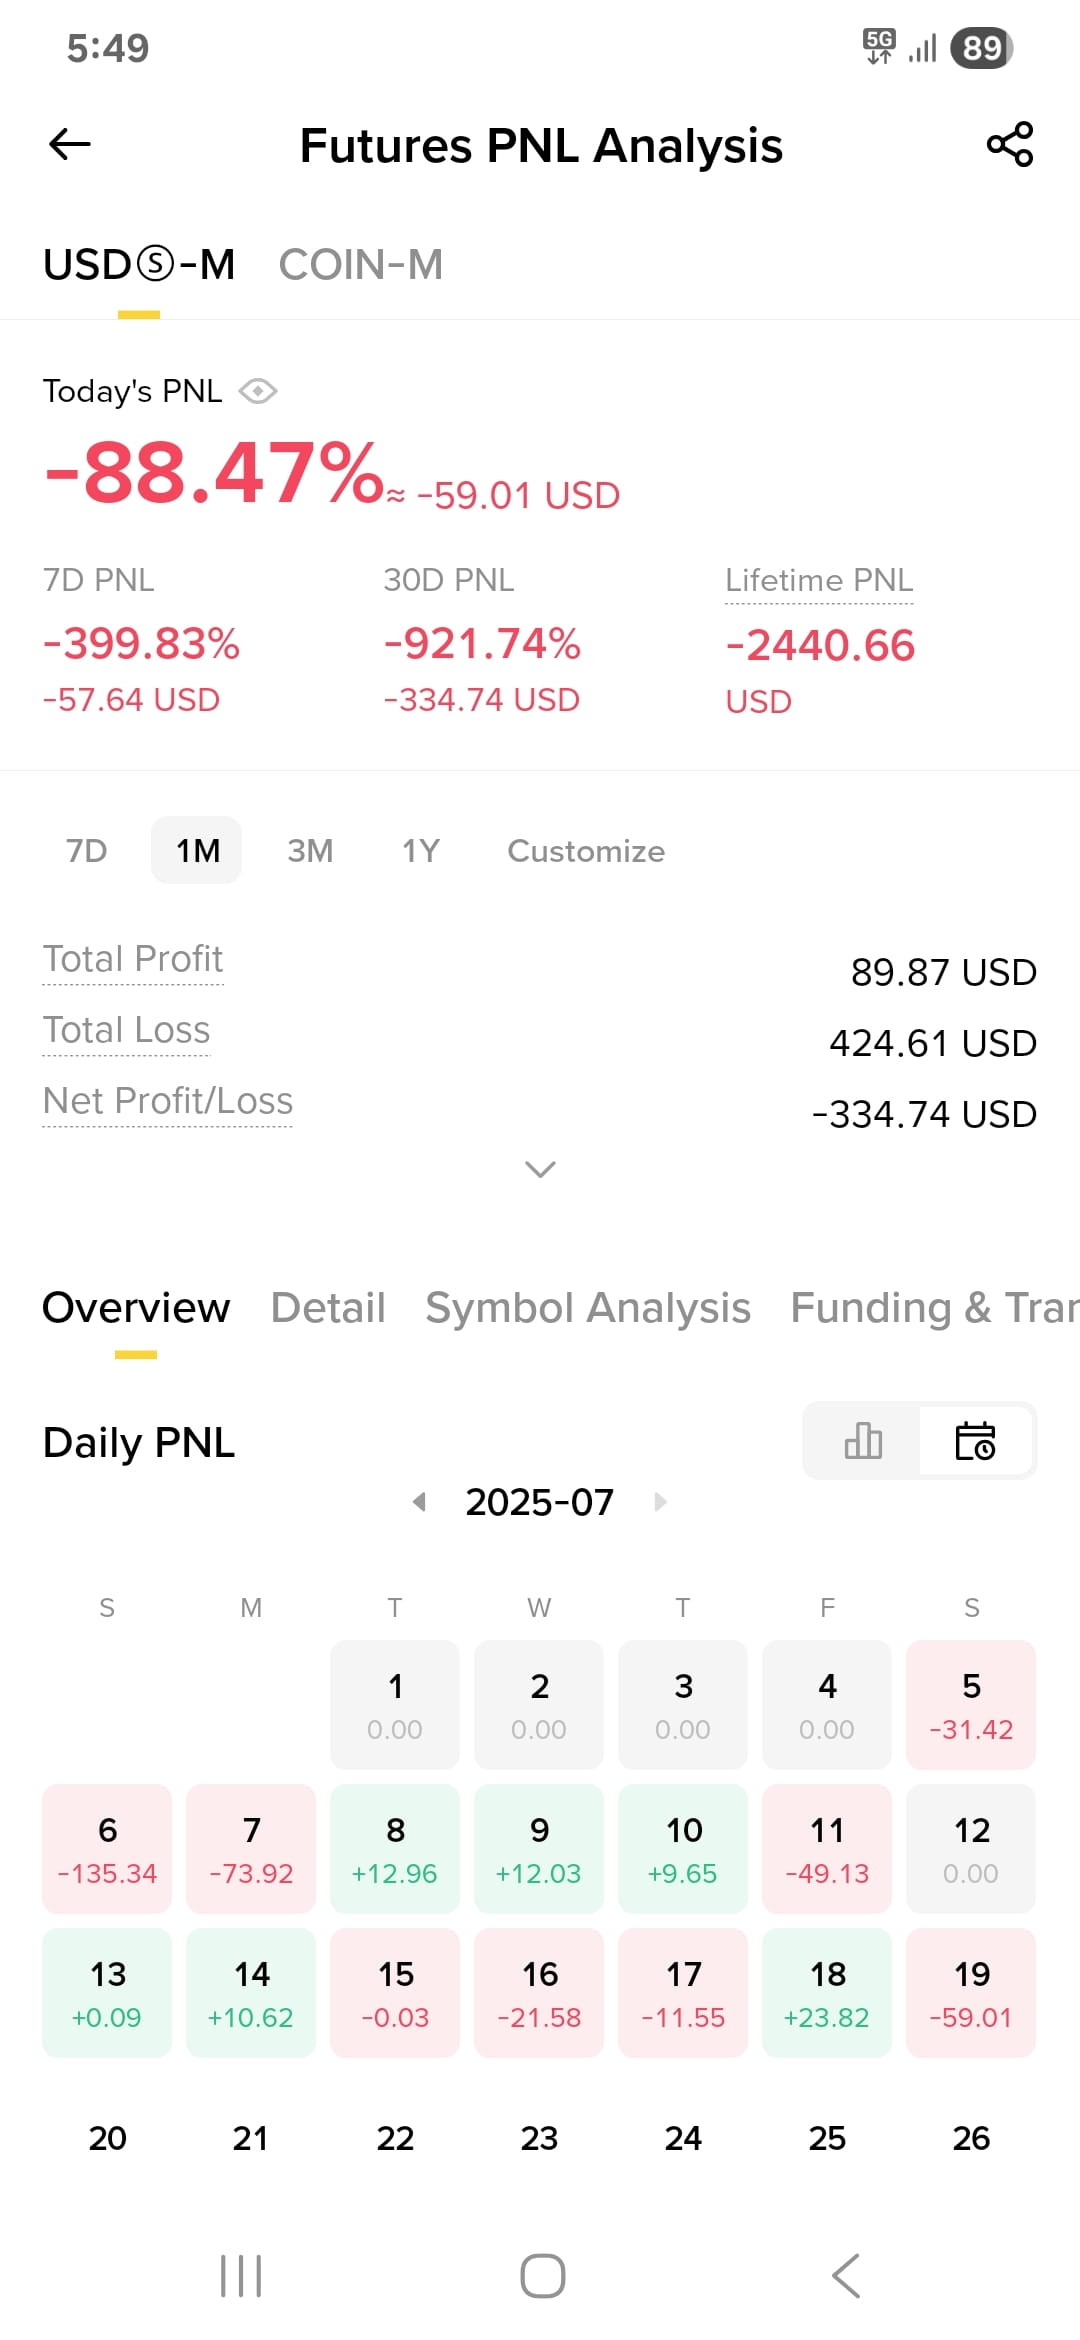Viewport: 1080px width, 2340px height.
Task: Switch Daily PNL to bar chart view
Action: click(x=863, y=1441)
